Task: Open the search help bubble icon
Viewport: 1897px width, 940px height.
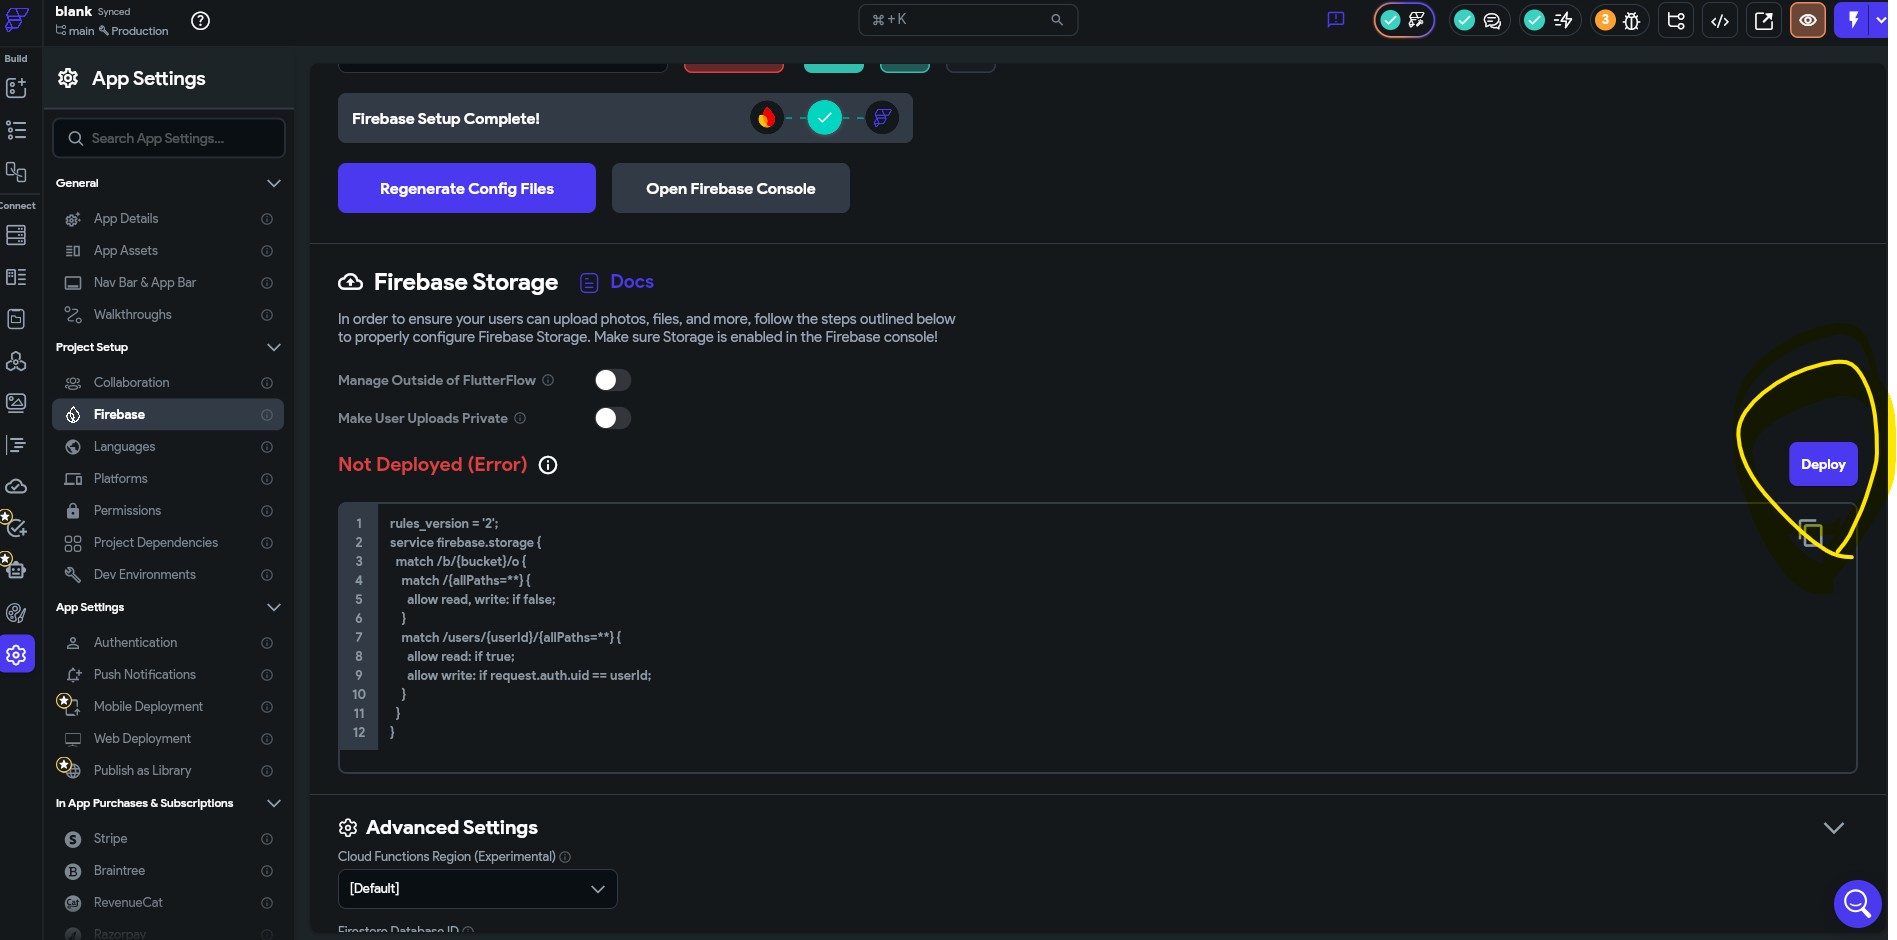Action: pyautogui.click(x=1857, y=904)
